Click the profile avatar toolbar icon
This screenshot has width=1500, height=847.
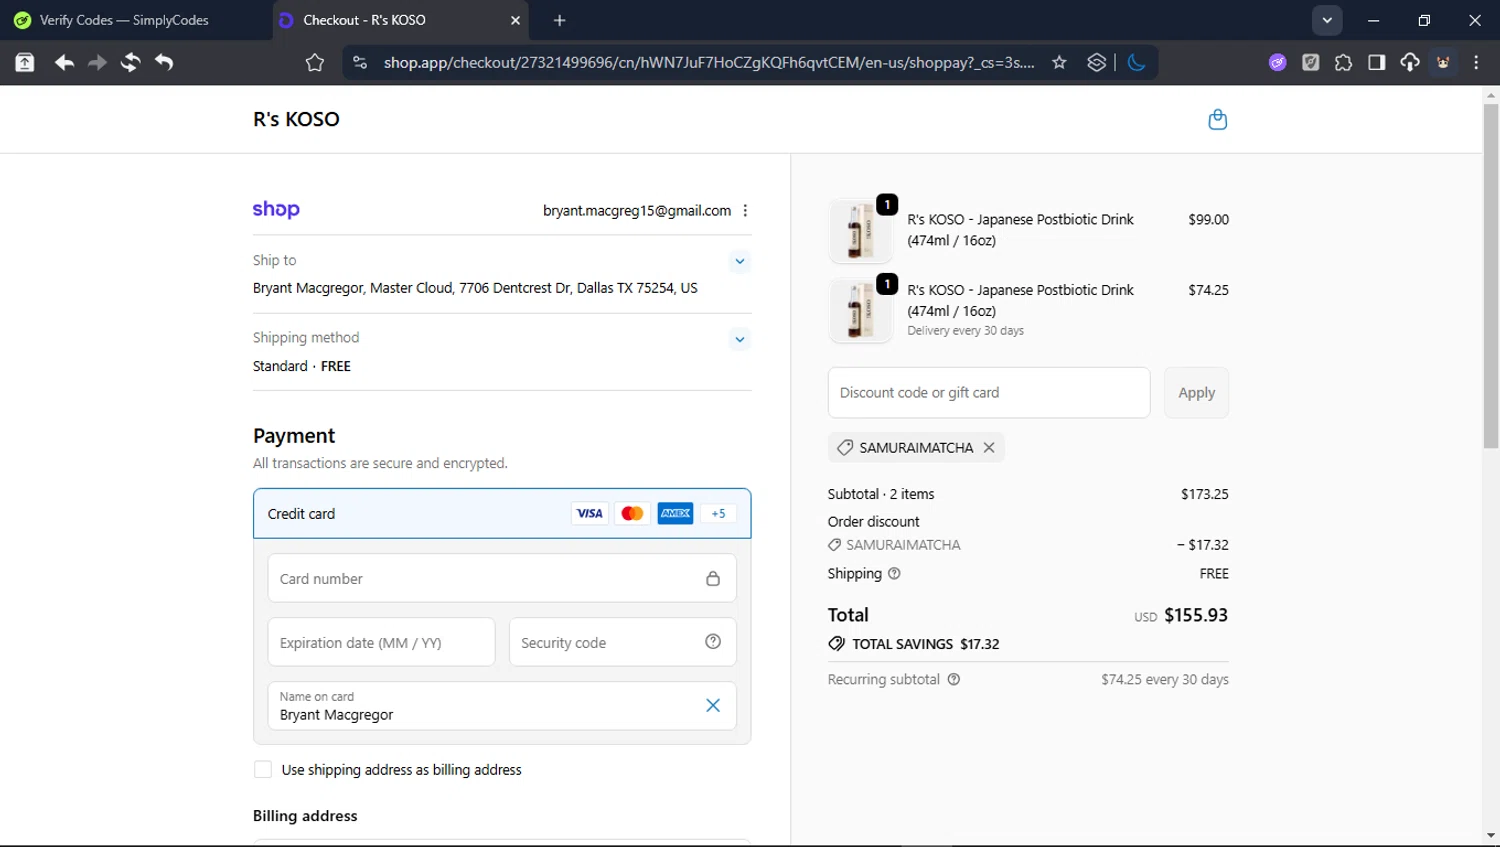pos(1444,63)
